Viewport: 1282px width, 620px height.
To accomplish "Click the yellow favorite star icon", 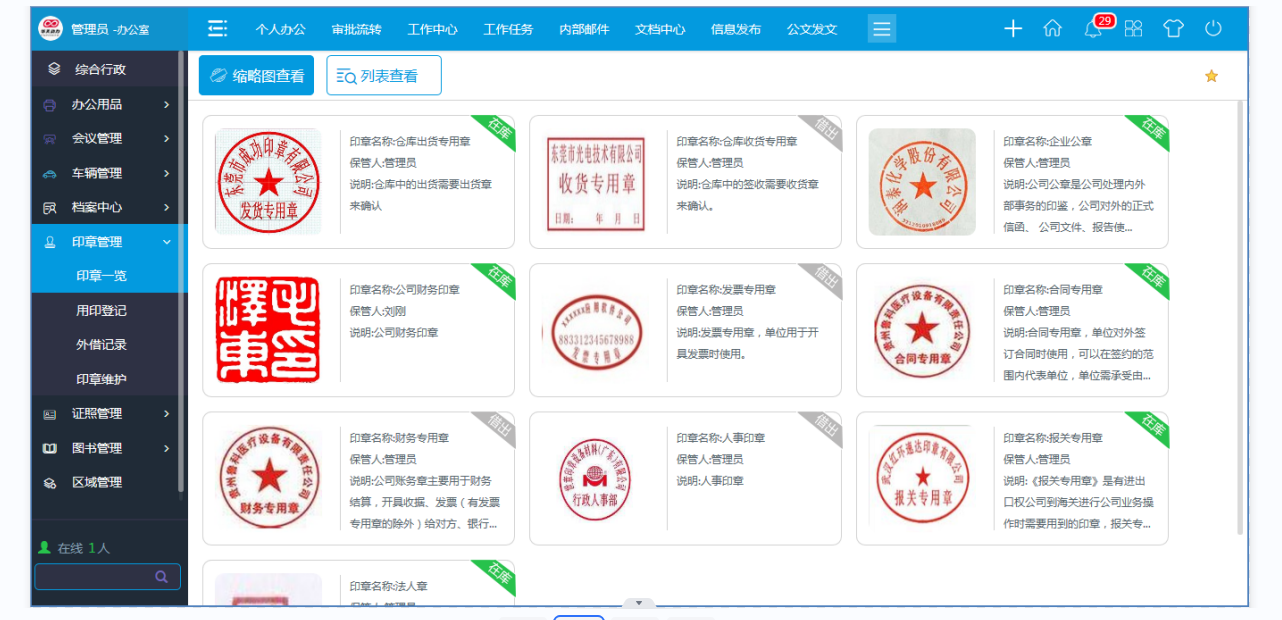I will click(1211, 76).
